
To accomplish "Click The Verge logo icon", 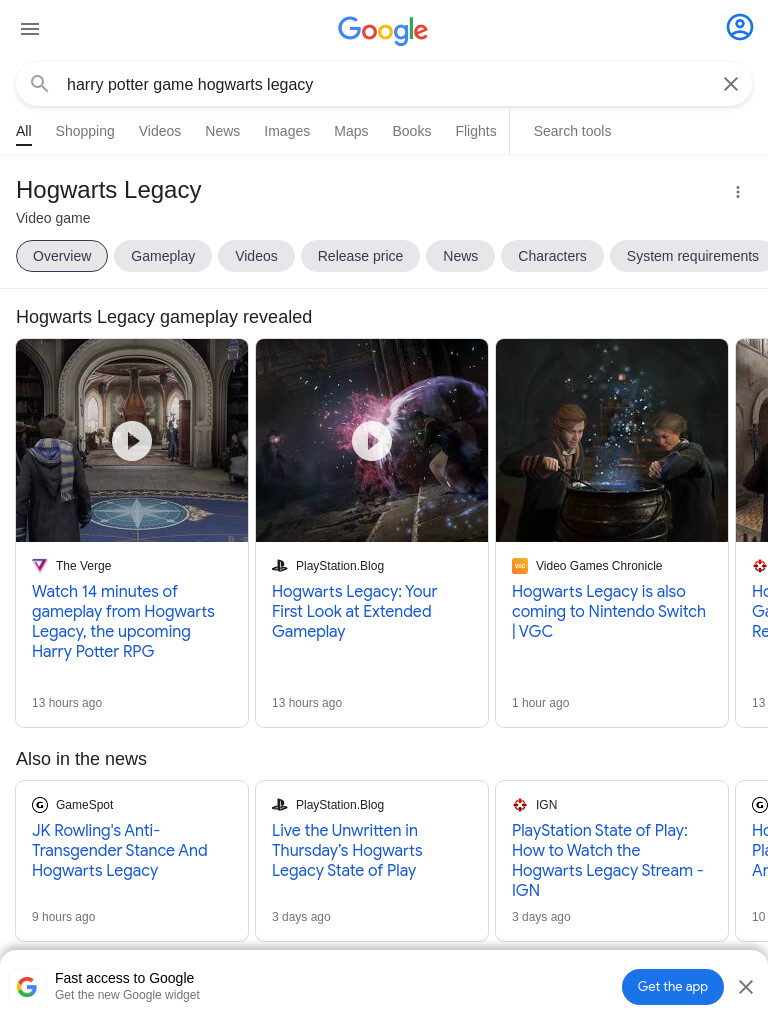I will 40,566.
